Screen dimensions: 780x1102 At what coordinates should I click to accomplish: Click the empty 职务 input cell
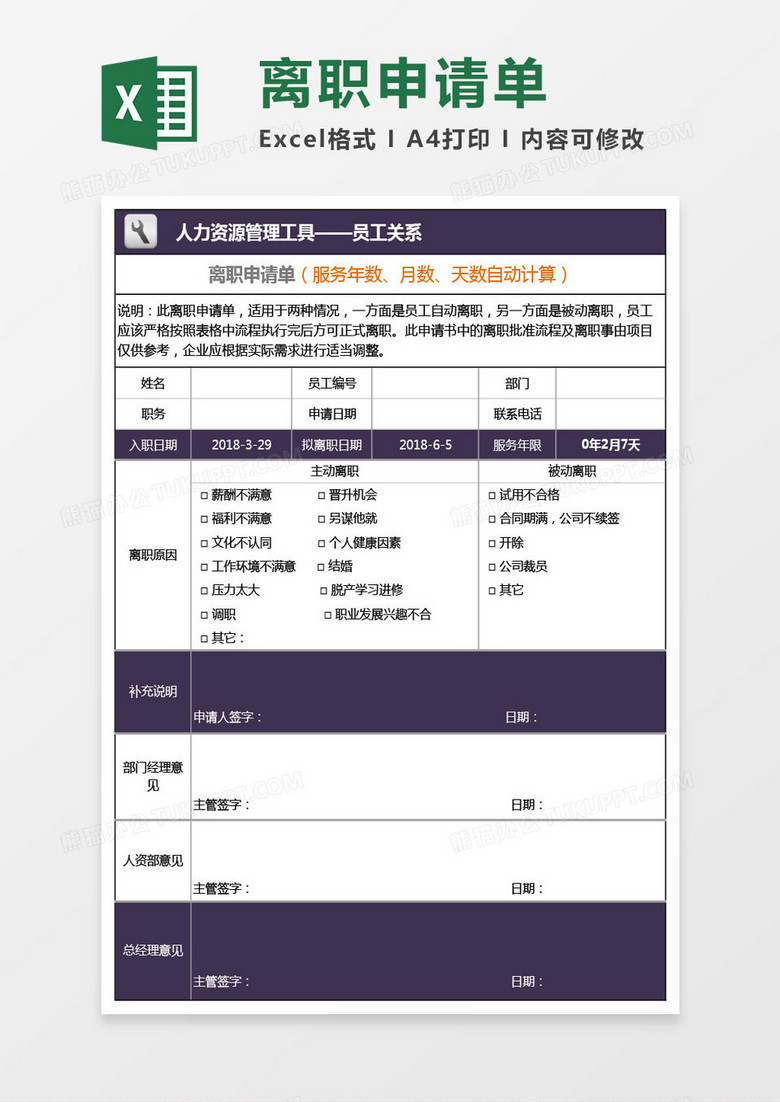tap(241, 414)
